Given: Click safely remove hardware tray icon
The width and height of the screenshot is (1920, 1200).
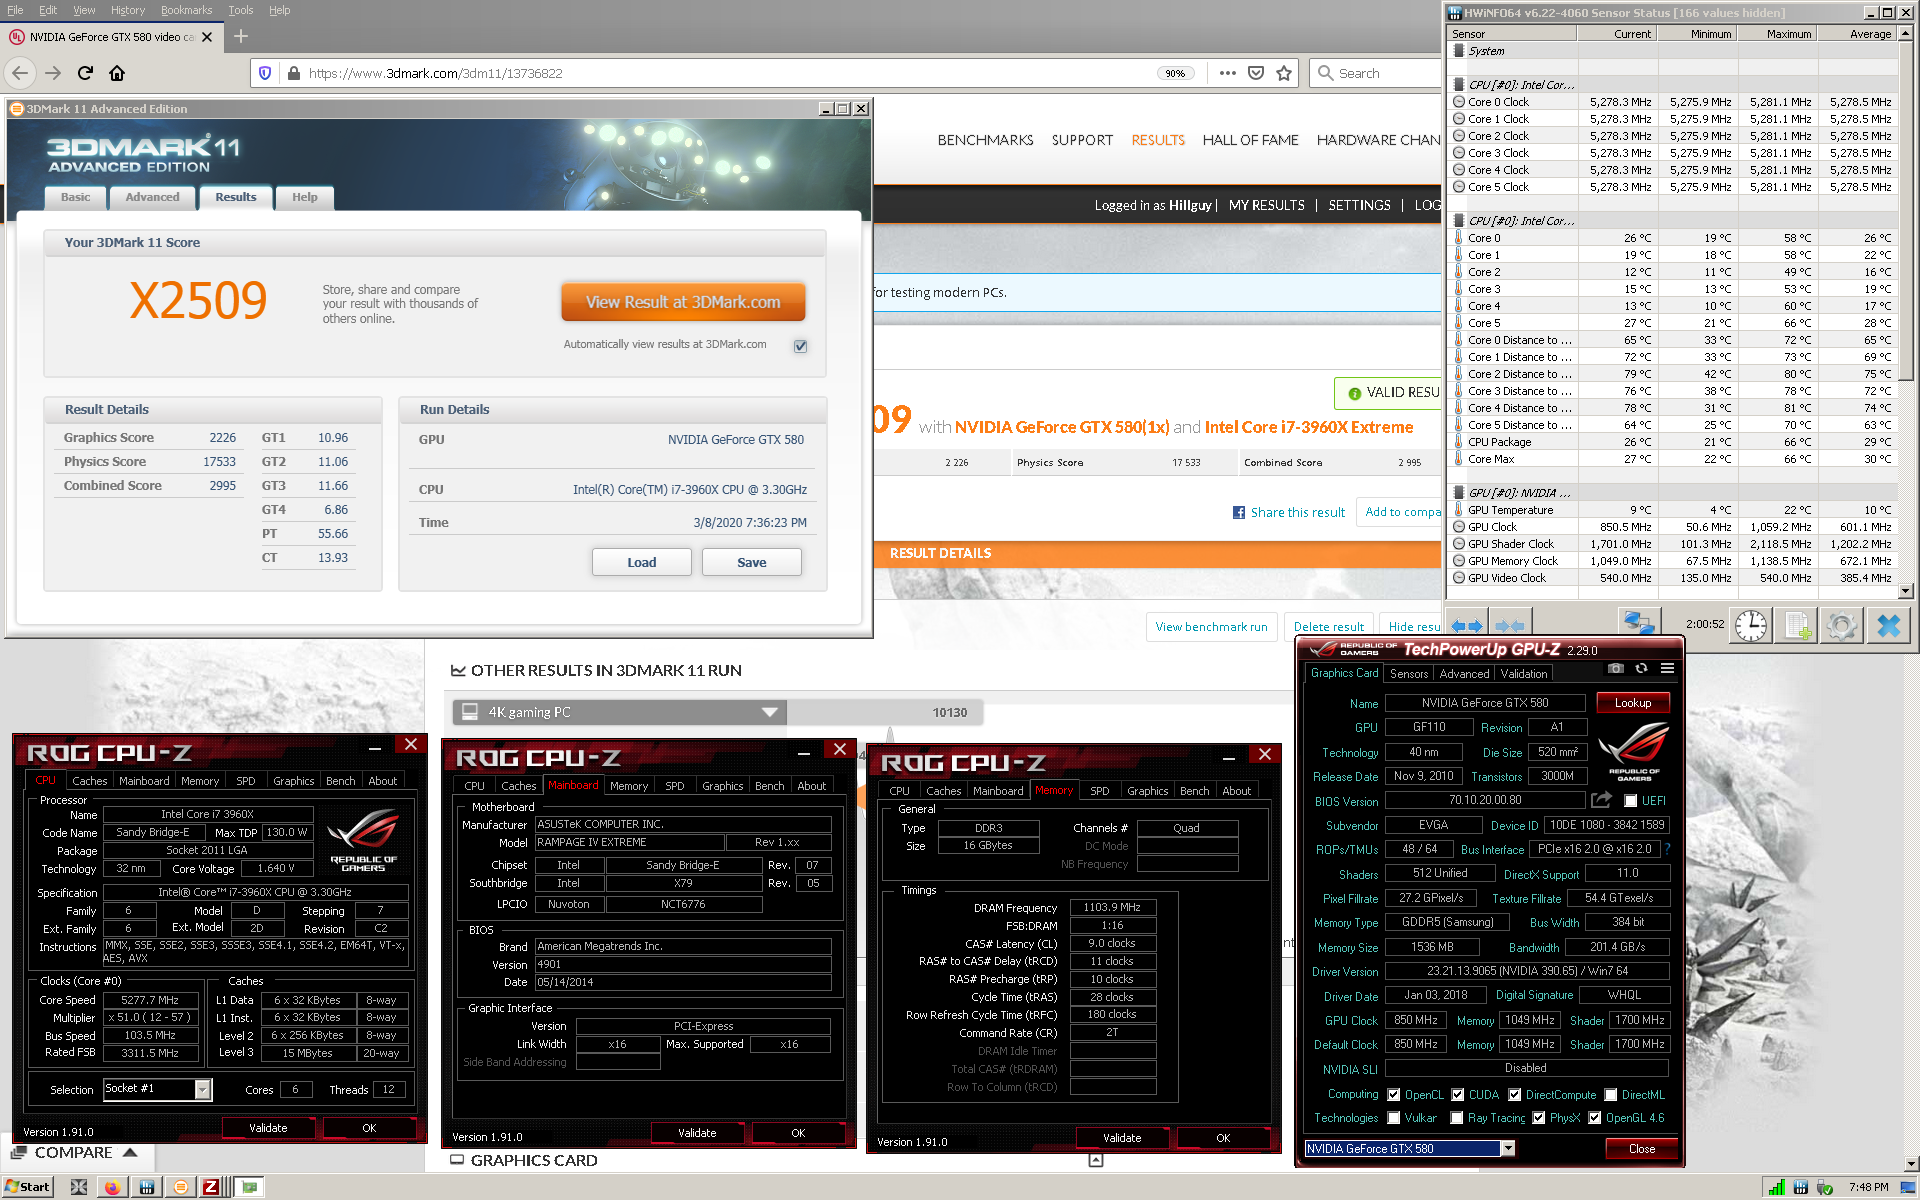Looking at the screenshot, I should [x=1824, y=1187].
